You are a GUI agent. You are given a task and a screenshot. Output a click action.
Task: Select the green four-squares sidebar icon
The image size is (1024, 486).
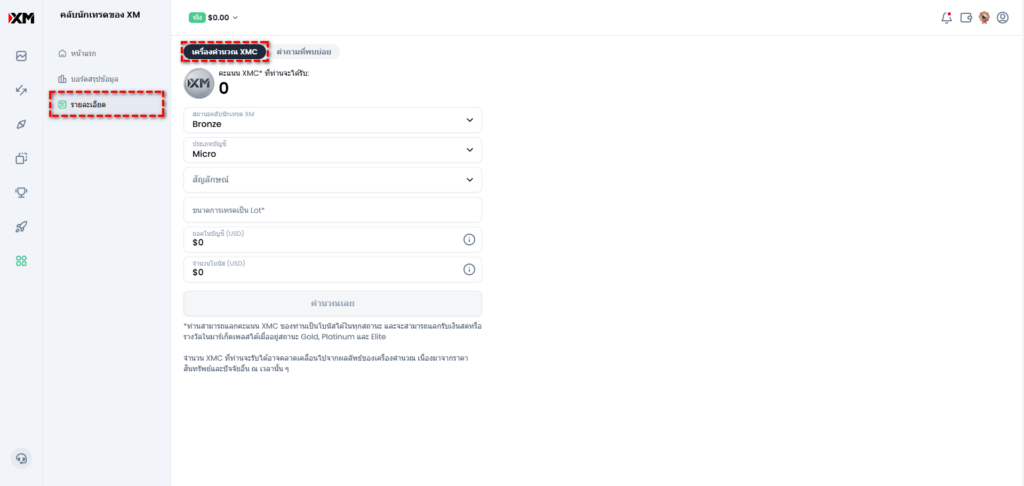click(x=21, y=261)
